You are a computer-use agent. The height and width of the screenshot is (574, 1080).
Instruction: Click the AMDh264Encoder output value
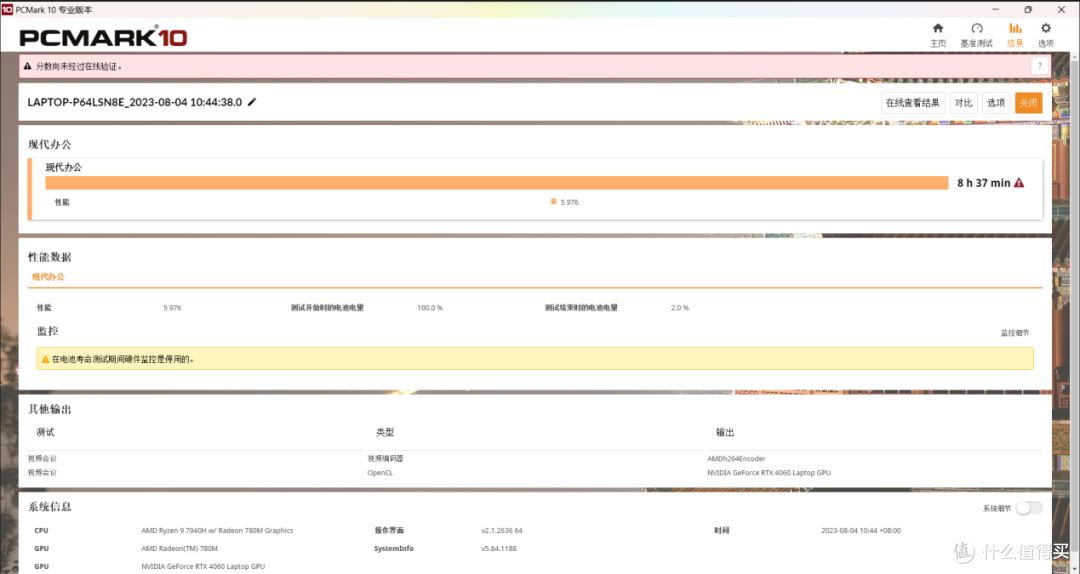coord(736,458)
